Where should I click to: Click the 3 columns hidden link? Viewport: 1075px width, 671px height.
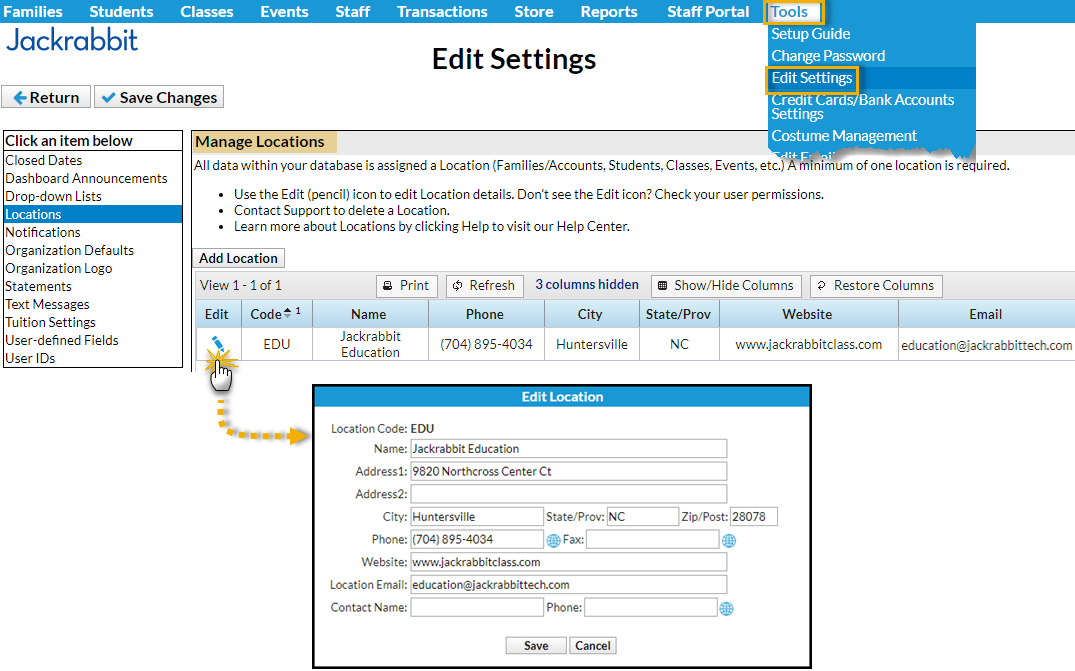(x=587, y=284)
